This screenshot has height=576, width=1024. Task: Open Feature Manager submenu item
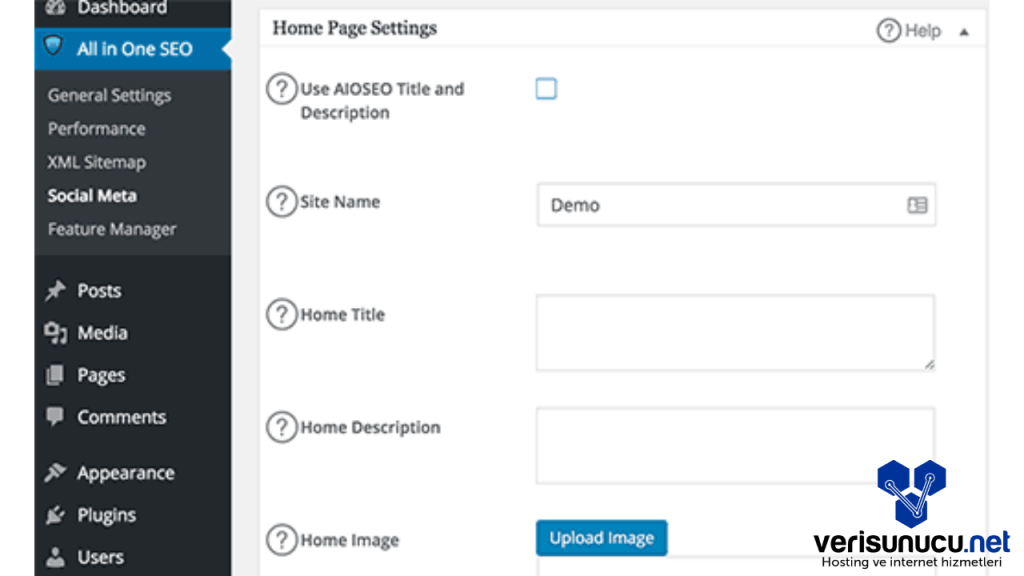click(x=112, y=229)
